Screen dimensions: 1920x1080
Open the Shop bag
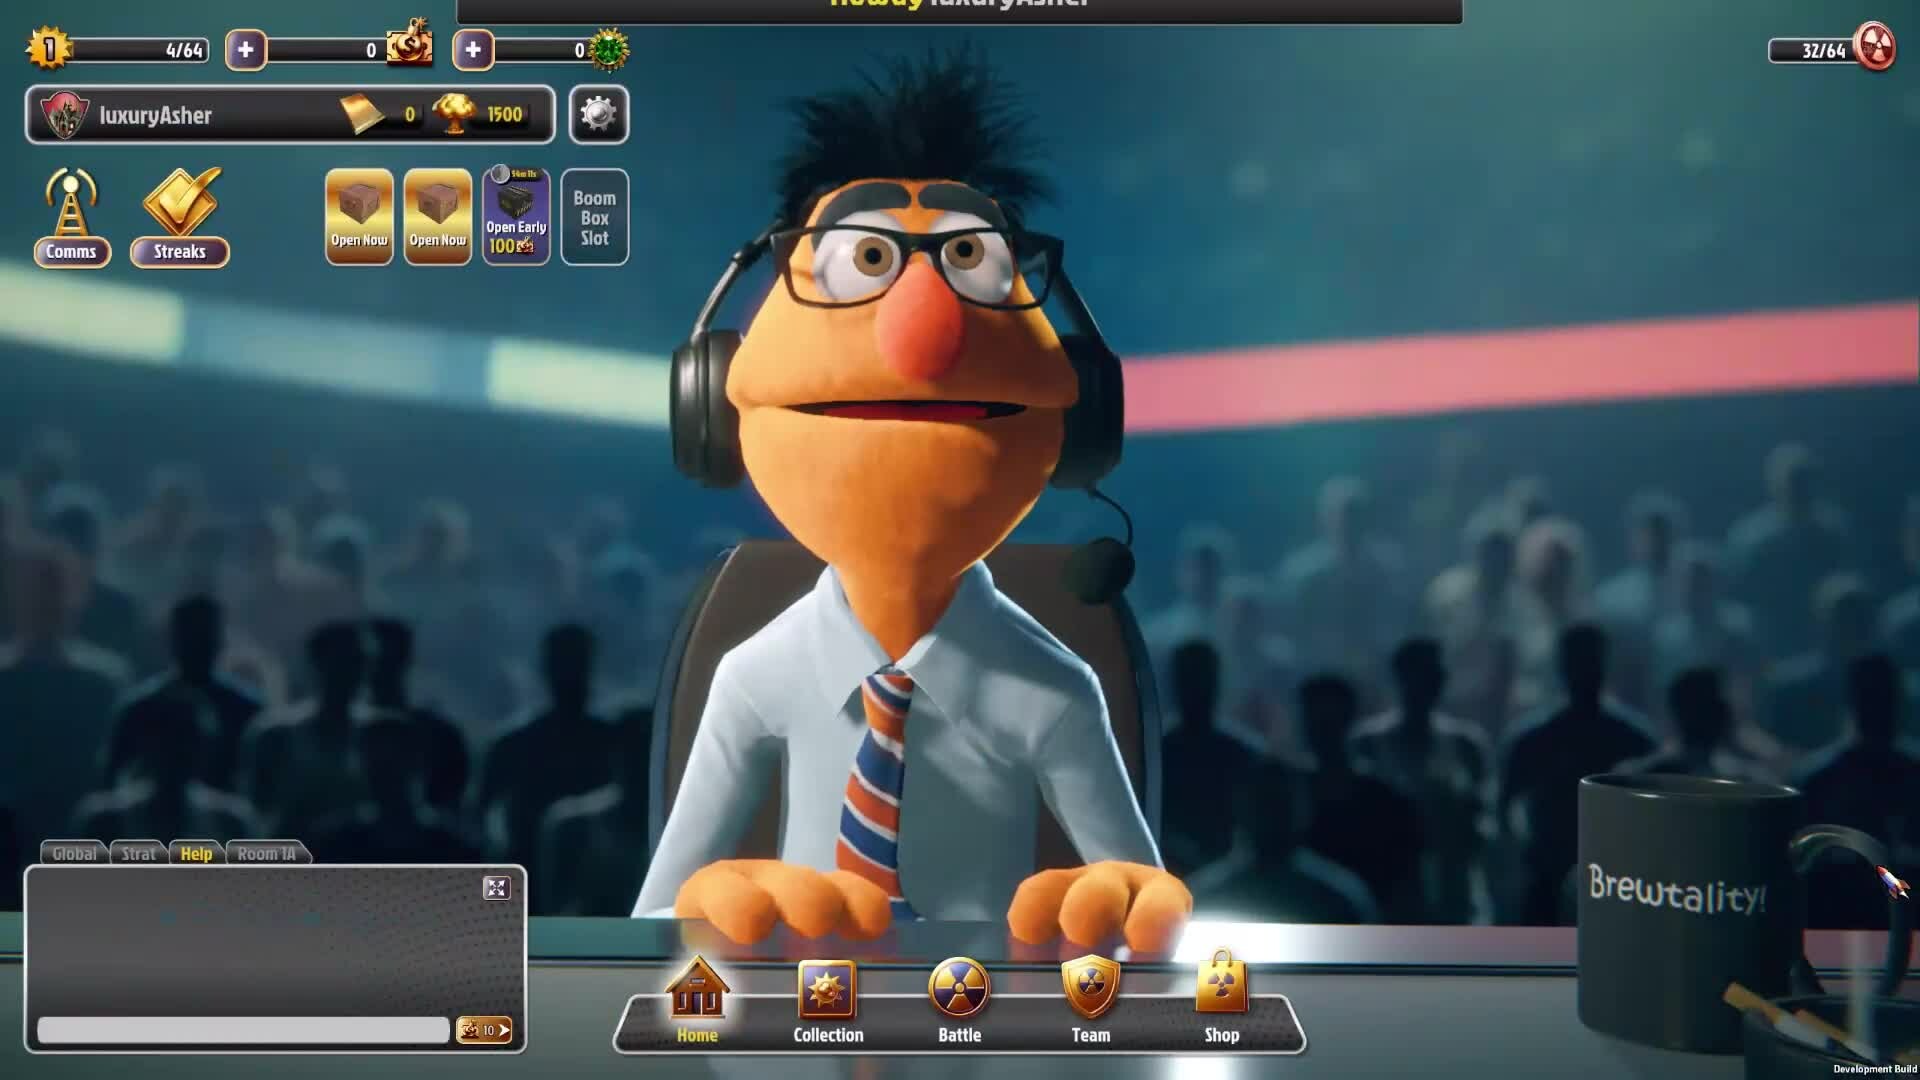(1221, 1002)
